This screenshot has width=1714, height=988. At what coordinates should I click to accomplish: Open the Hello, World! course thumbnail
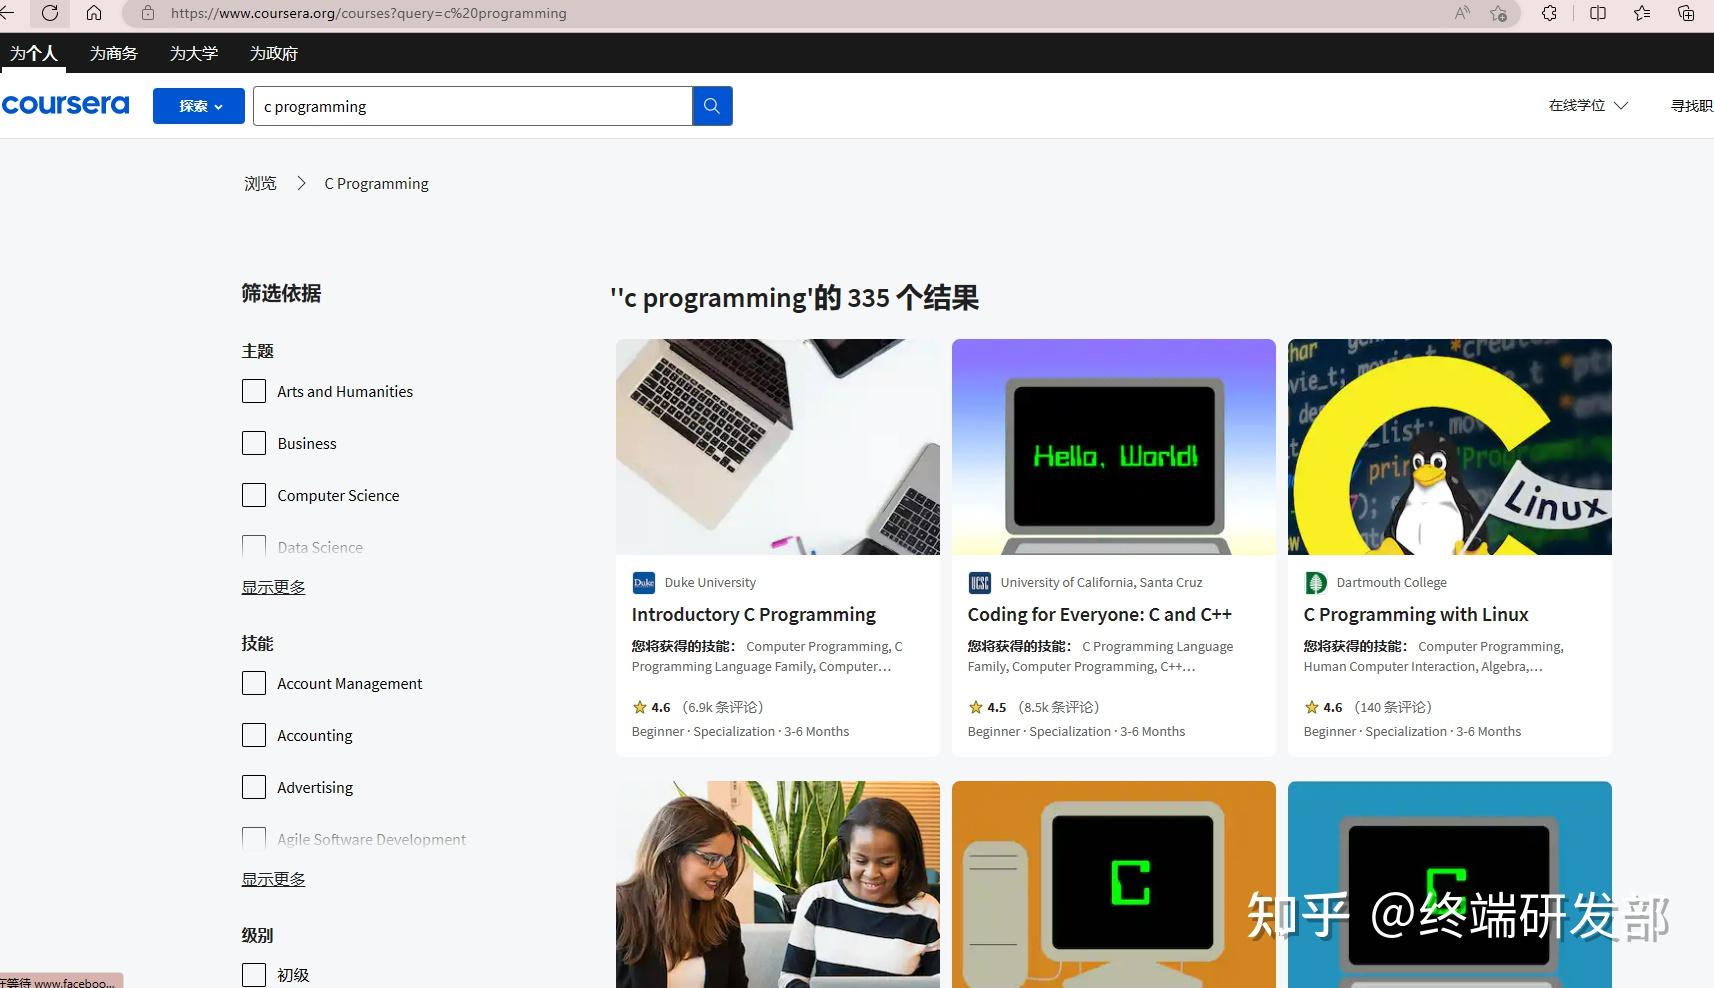click(x=1114, y=447)
